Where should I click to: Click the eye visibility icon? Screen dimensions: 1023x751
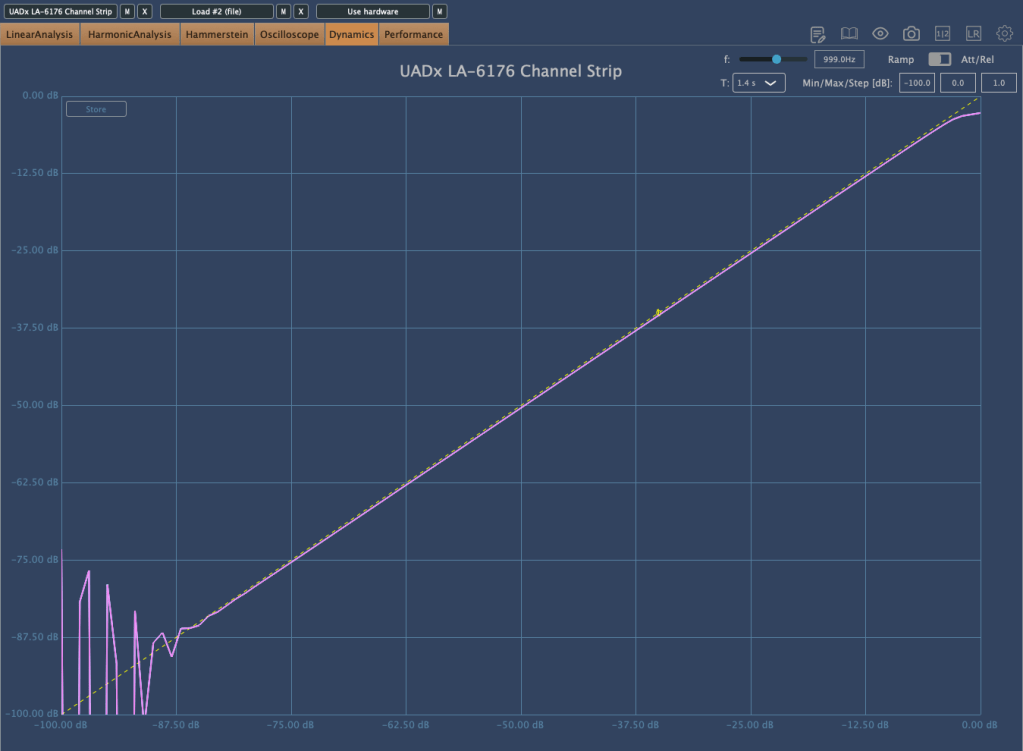880,34
